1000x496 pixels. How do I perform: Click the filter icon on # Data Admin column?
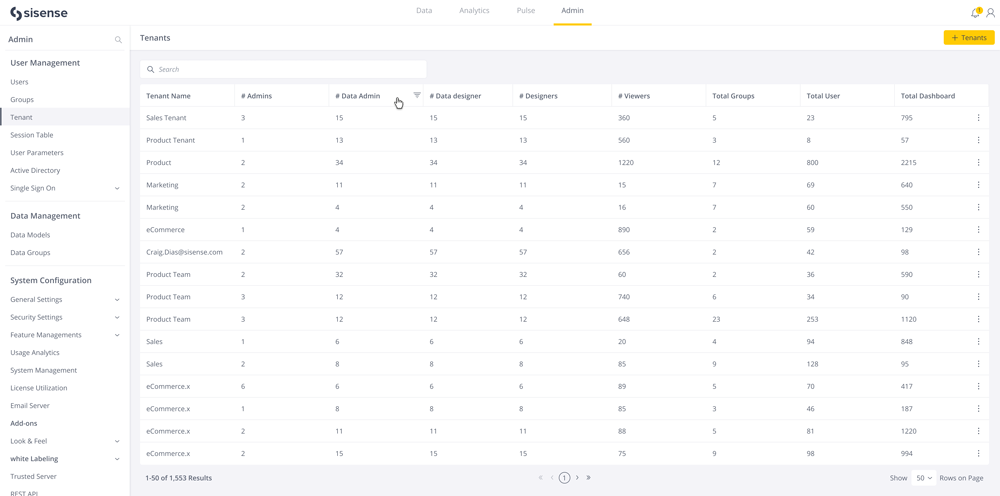[x=417, y=94]
